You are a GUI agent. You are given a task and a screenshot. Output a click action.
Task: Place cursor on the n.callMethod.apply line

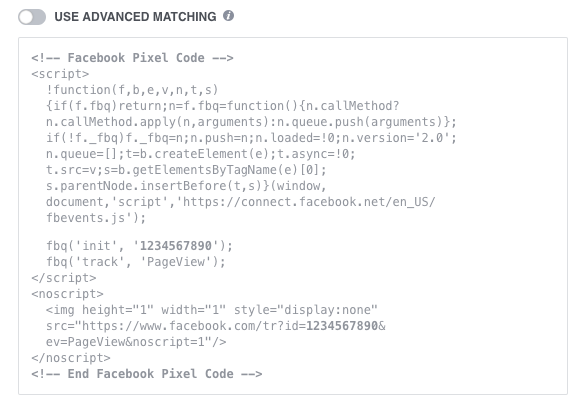coord(251,122)
